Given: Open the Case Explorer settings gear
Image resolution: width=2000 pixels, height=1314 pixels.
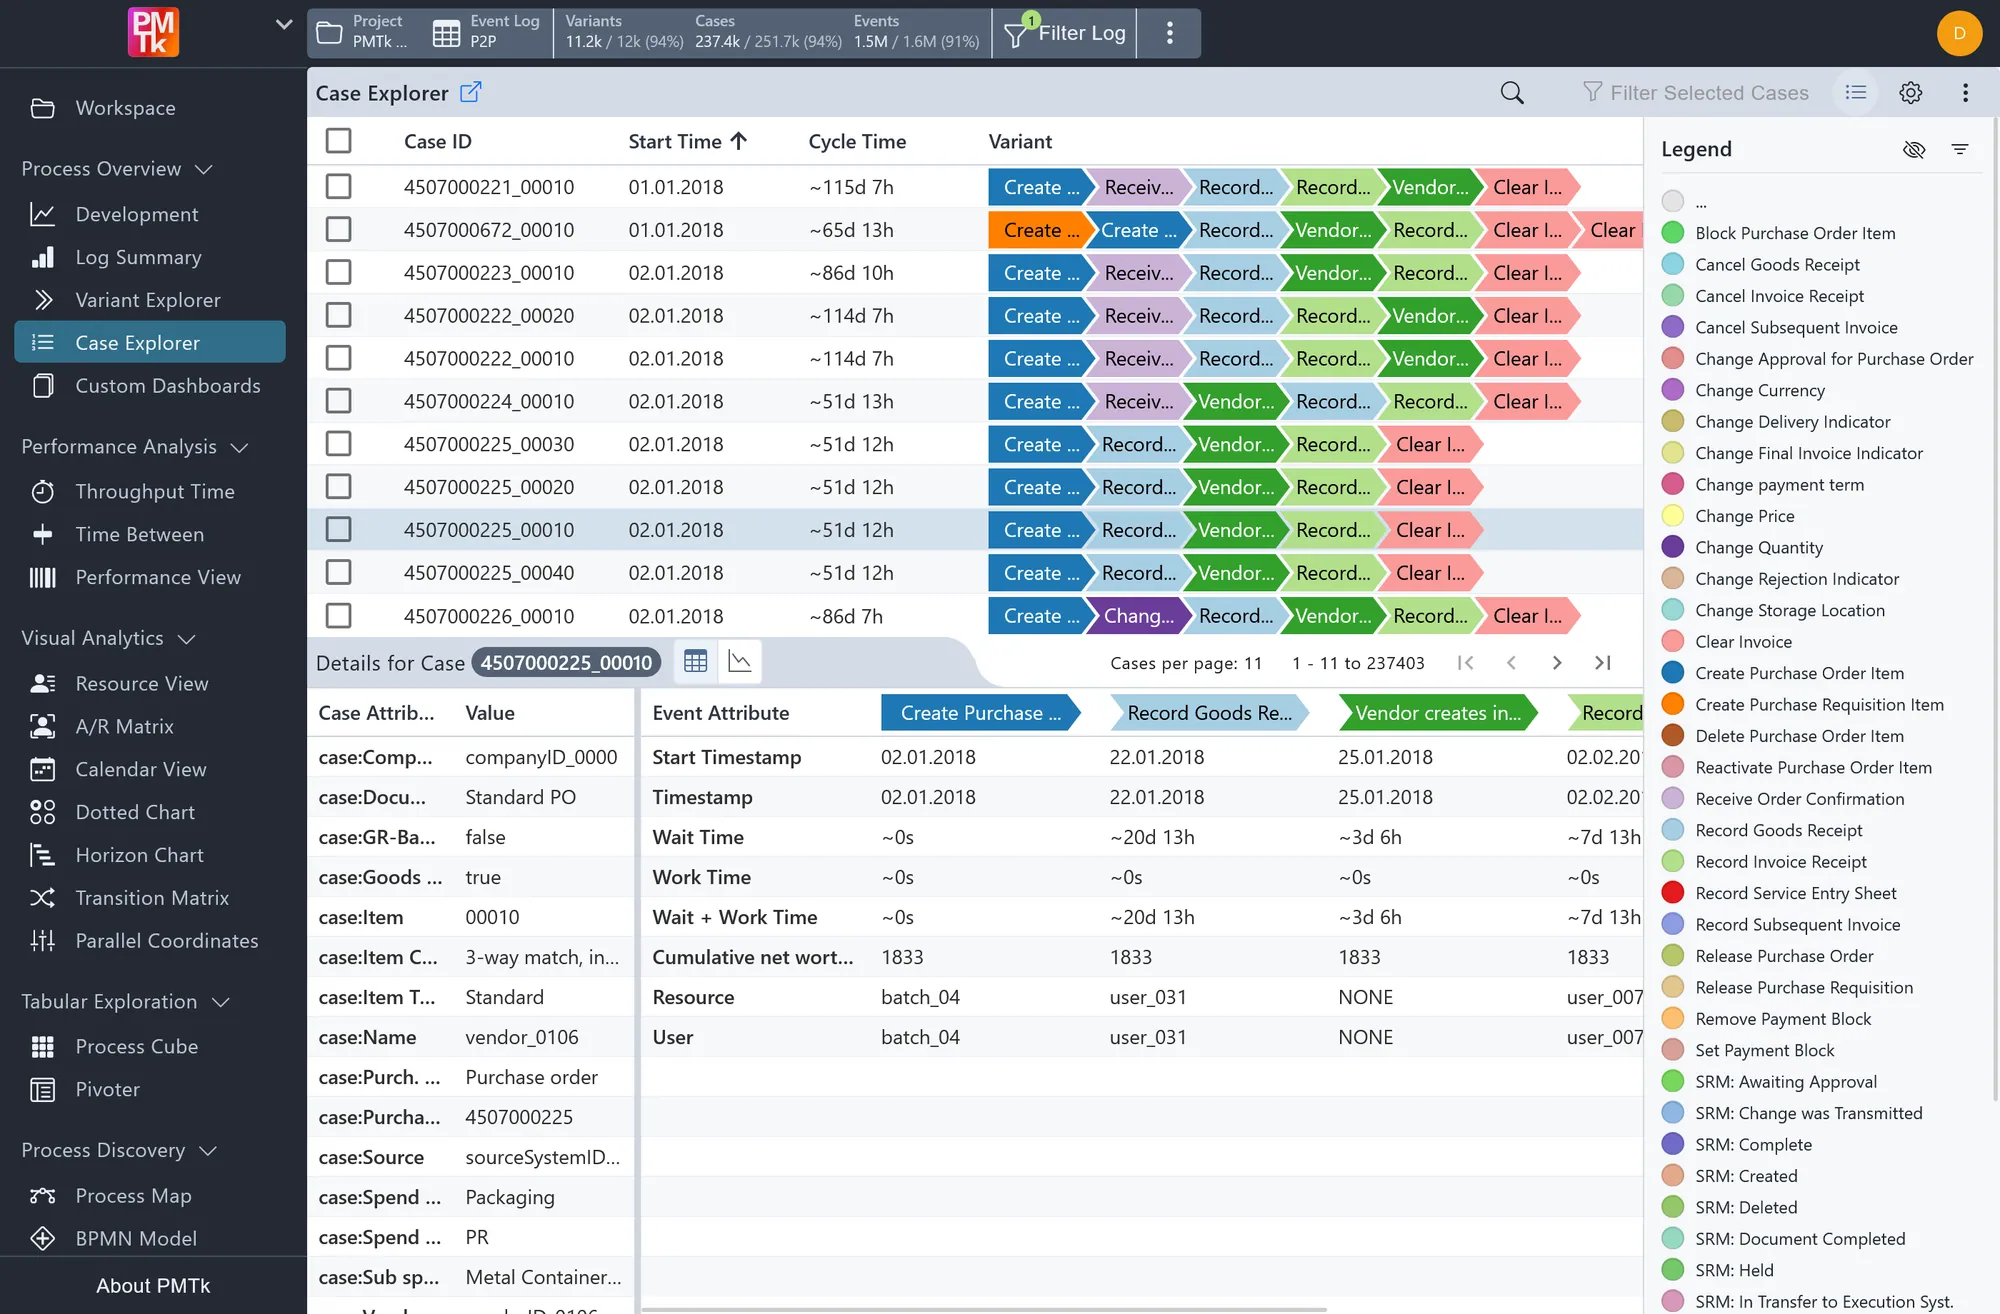Looking at the screenshot, I should 1911,93.
